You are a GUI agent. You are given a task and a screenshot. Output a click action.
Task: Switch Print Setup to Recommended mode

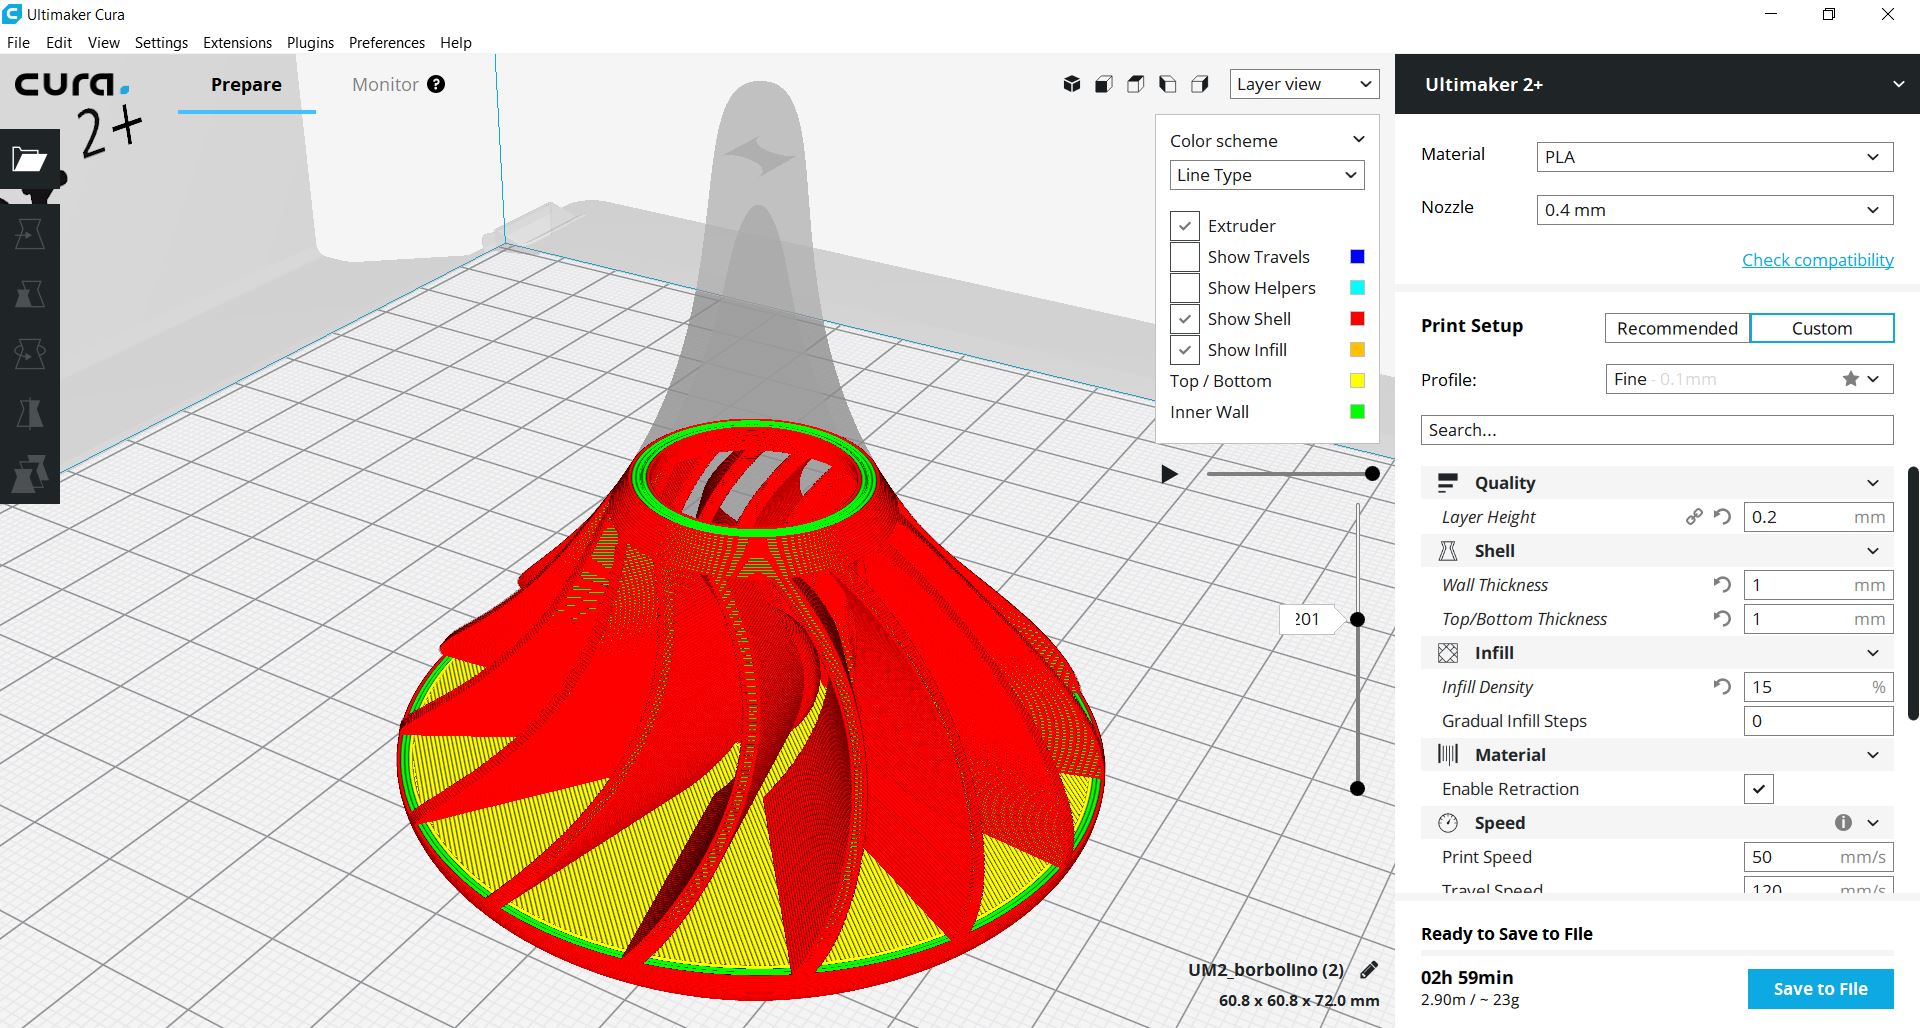tap(1677, 328)
